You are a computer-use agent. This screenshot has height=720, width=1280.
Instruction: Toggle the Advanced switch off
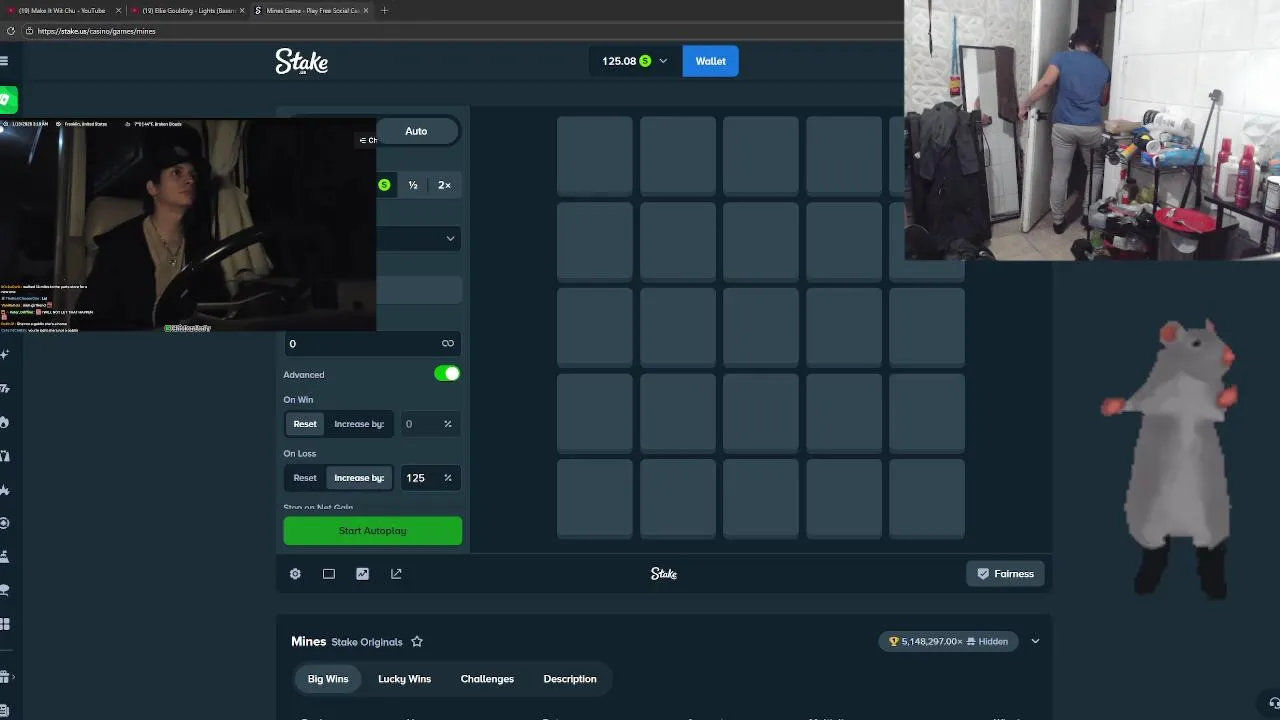447,374
